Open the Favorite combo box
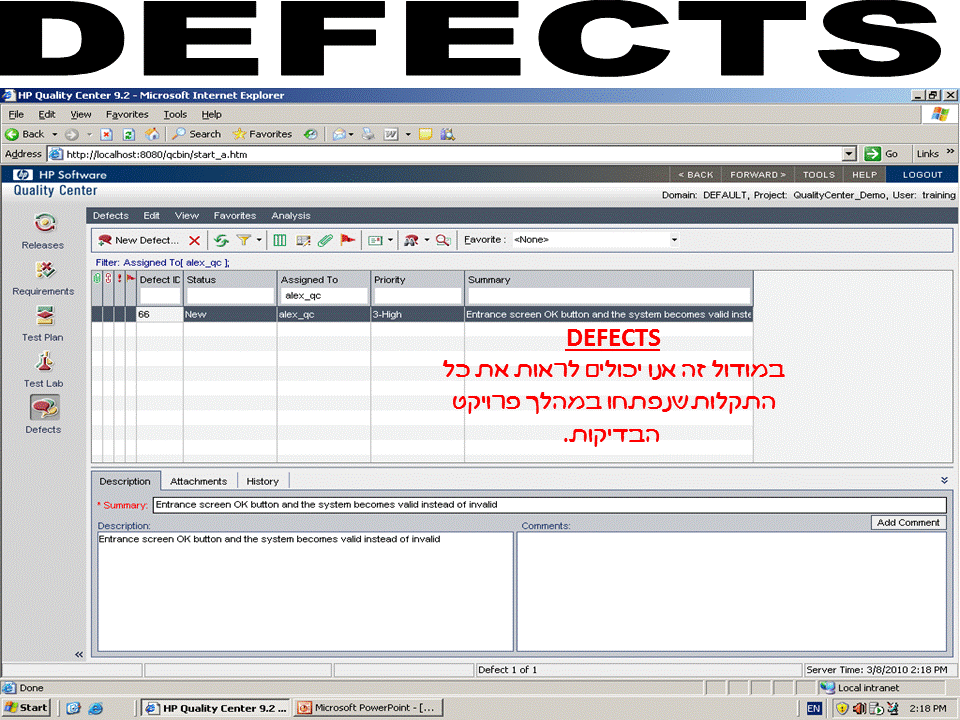The width and height of the screenshot is (960, 720). (595, 240)
